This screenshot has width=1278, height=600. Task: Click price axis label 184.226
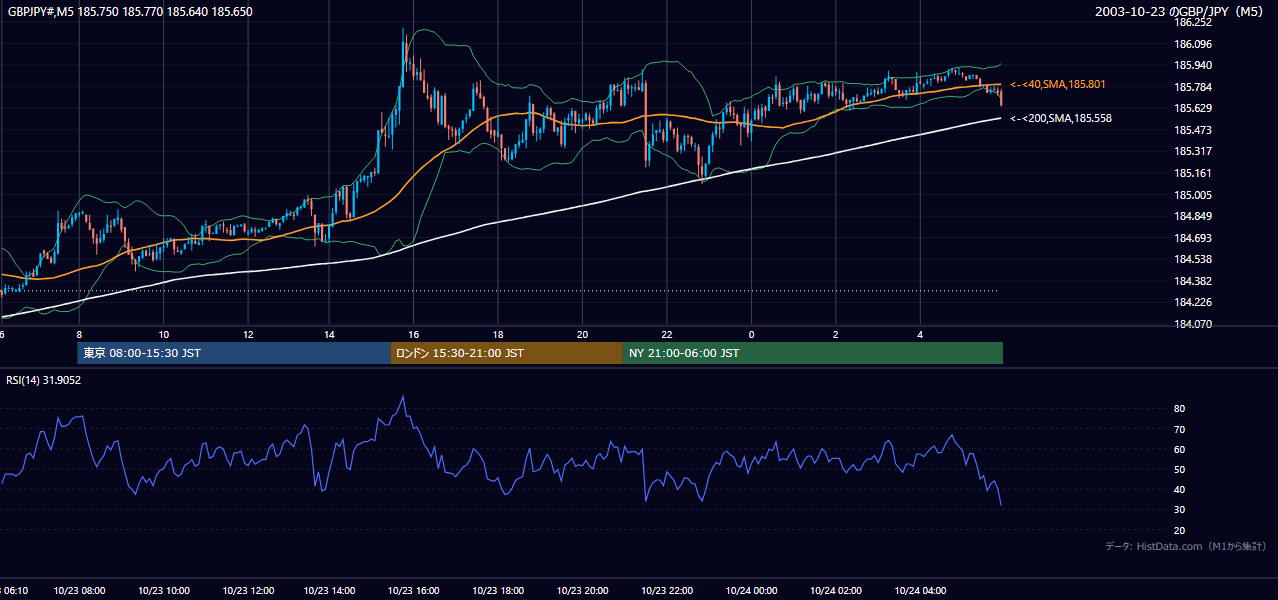(1193, 303)
